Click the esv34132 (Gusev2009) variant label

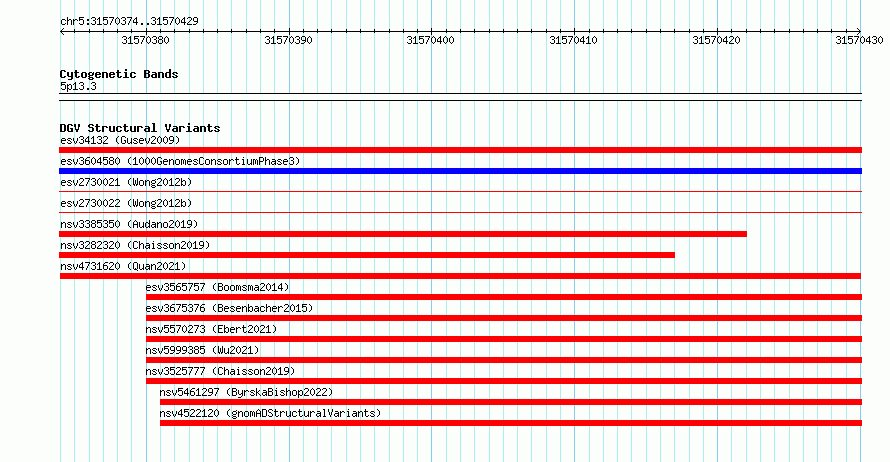pyautogui.click(x=120, y=140)
